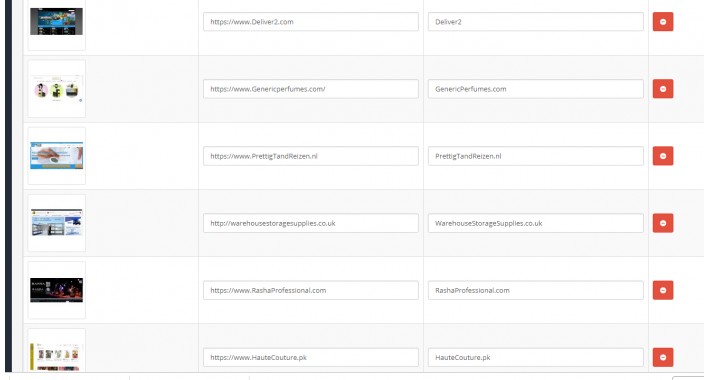Open the Deliver2 site thumbnail
Screen dimensions: 710x380
pos(57,22)
